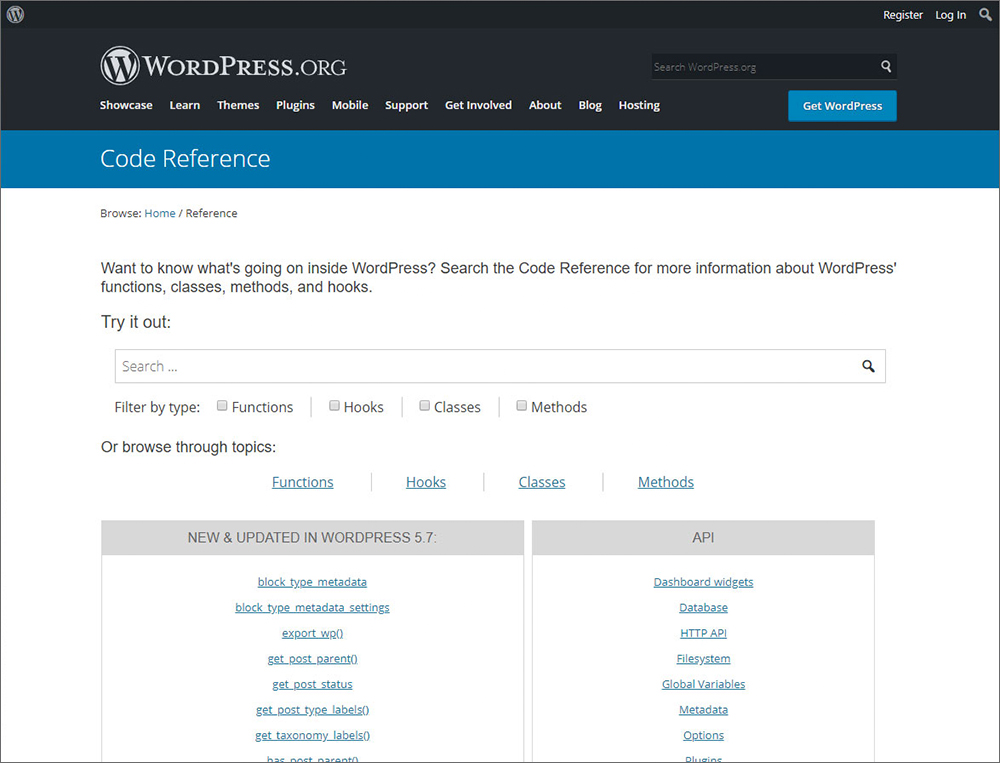Screen dimensions: 1000x763
Task: Tick the Classes filter checkbox
Action: (x=425, y=406)
